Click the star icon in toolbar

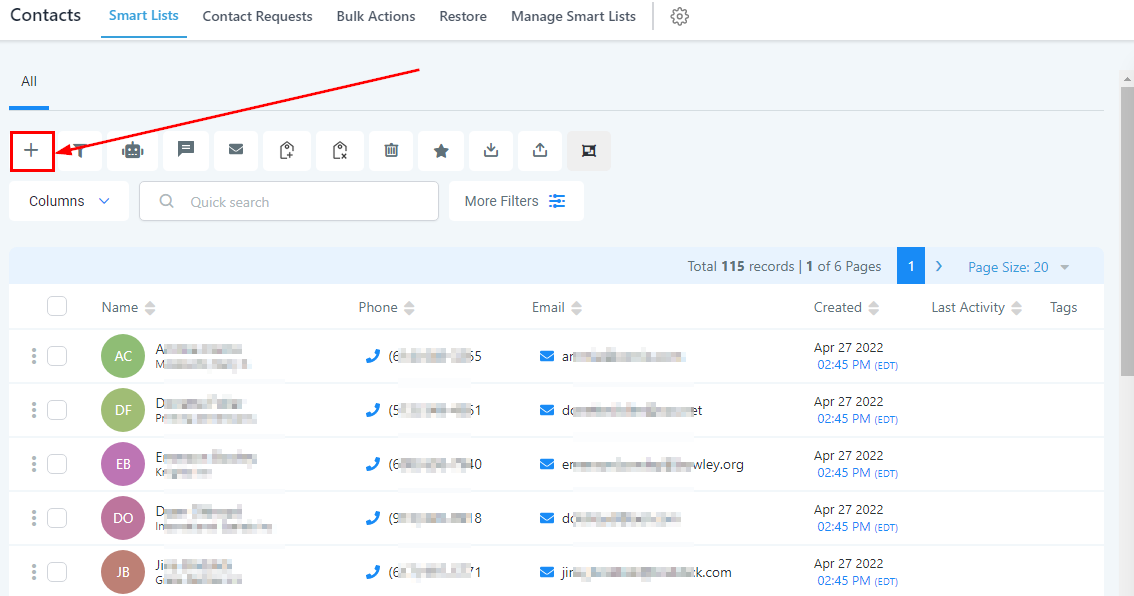(441, 150)
